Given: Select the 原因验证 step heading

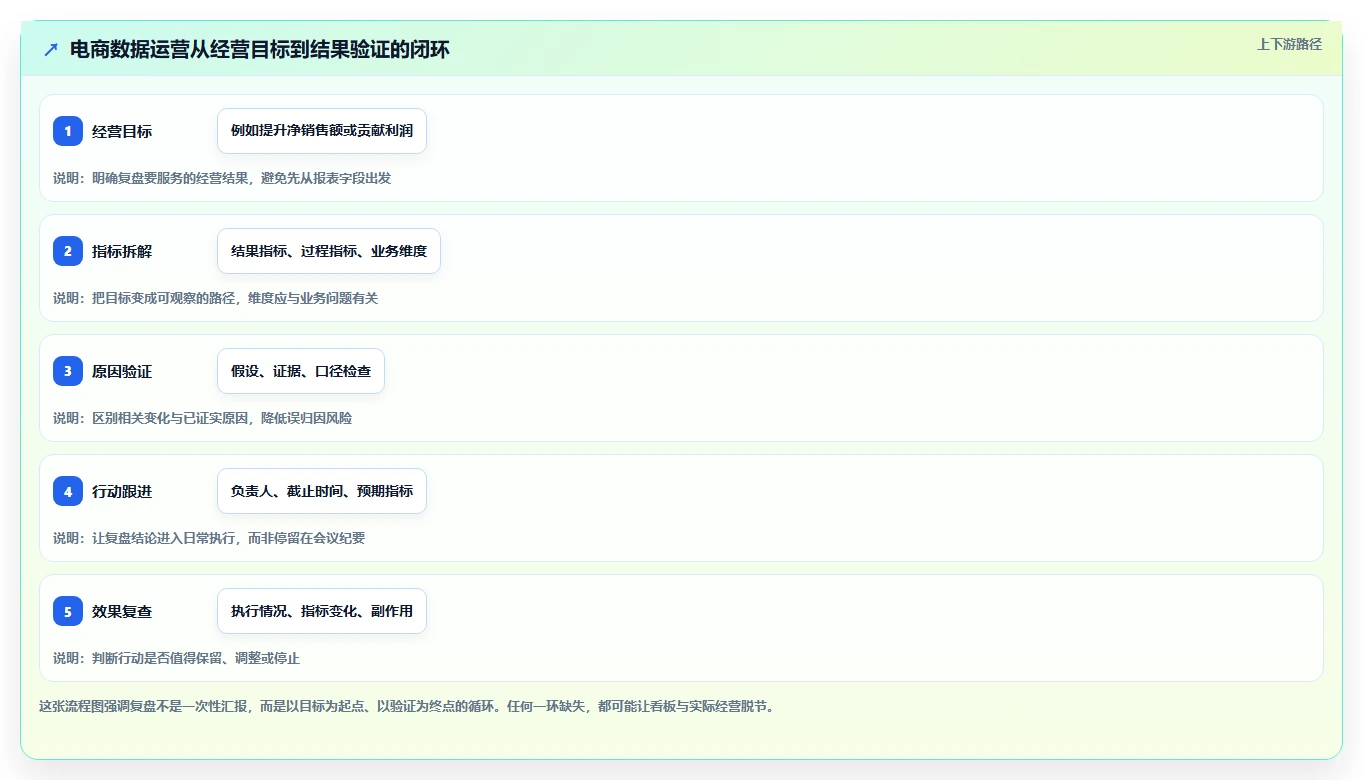Looking at the screenshot, I should point(122,371).
